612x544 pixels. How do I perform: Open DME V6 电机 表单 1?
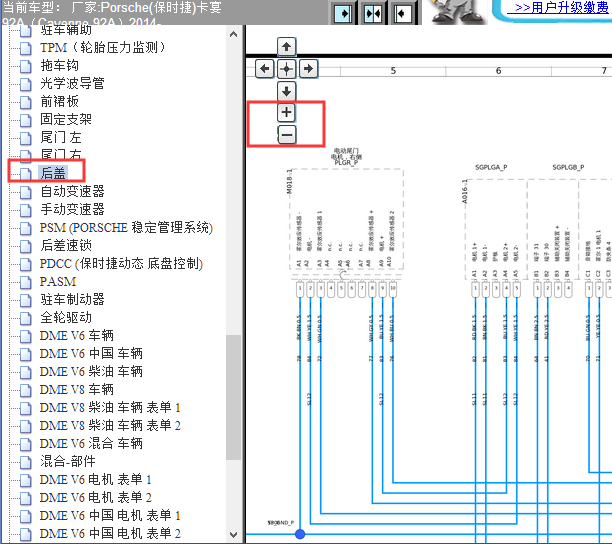click(x=95, y=479)
